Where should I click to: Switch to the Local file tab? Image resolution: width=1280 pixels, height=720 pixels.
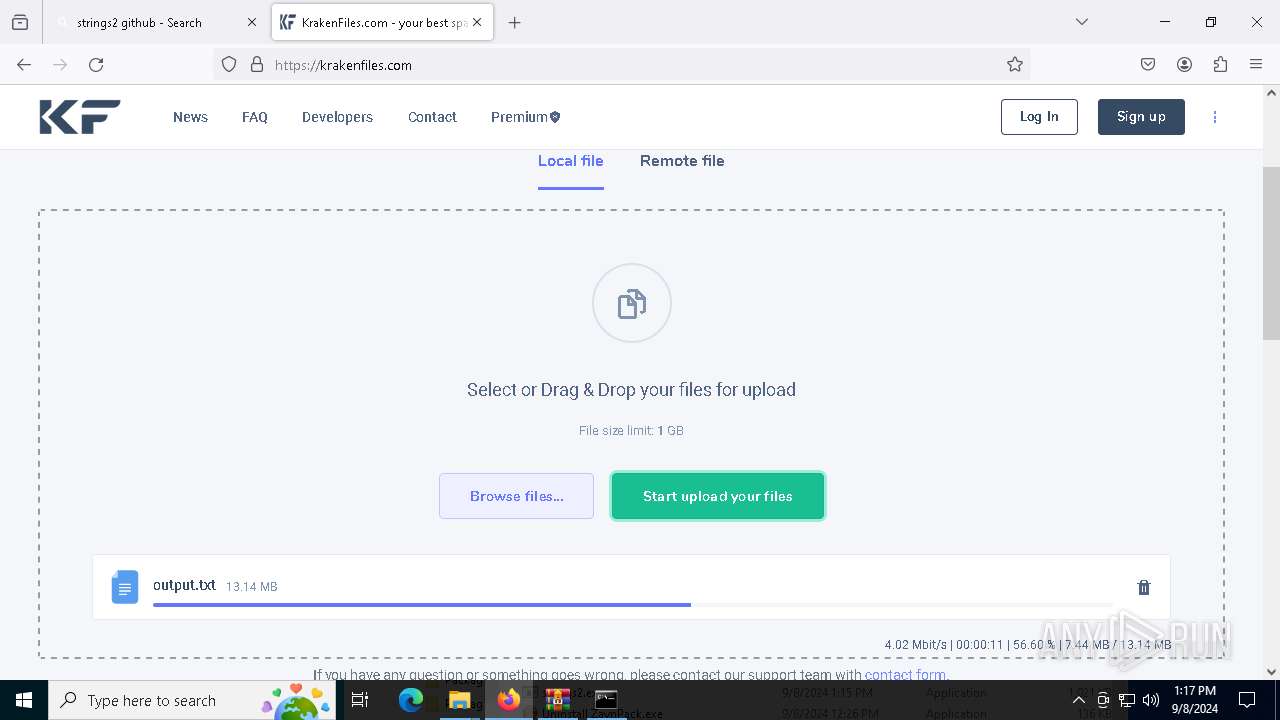[x=570, y=161]
